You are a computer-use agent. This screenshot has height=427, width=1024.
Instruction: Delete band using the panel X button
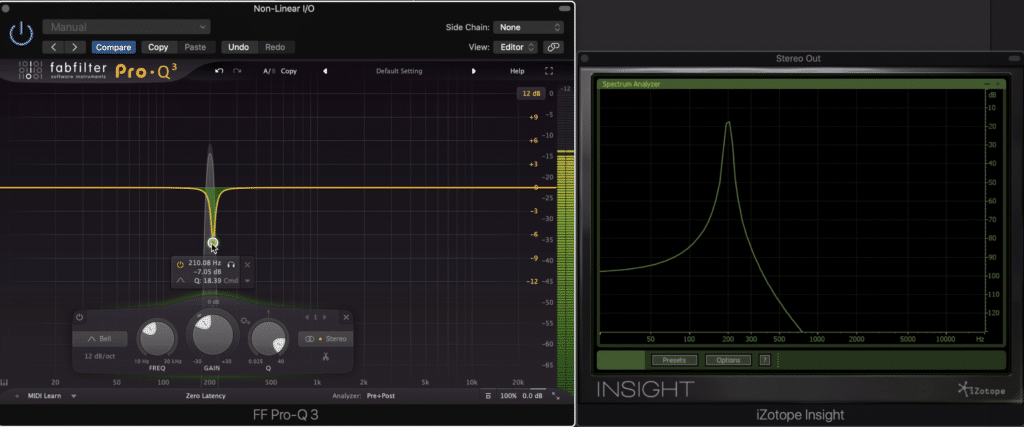pos(346,317)
